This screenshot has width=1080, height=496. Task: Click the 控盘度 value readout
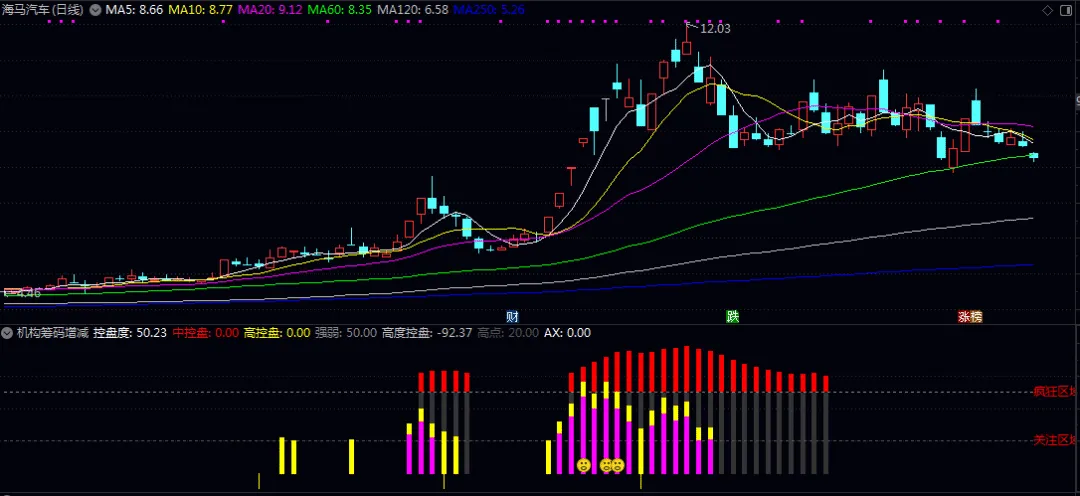[130, 333]
